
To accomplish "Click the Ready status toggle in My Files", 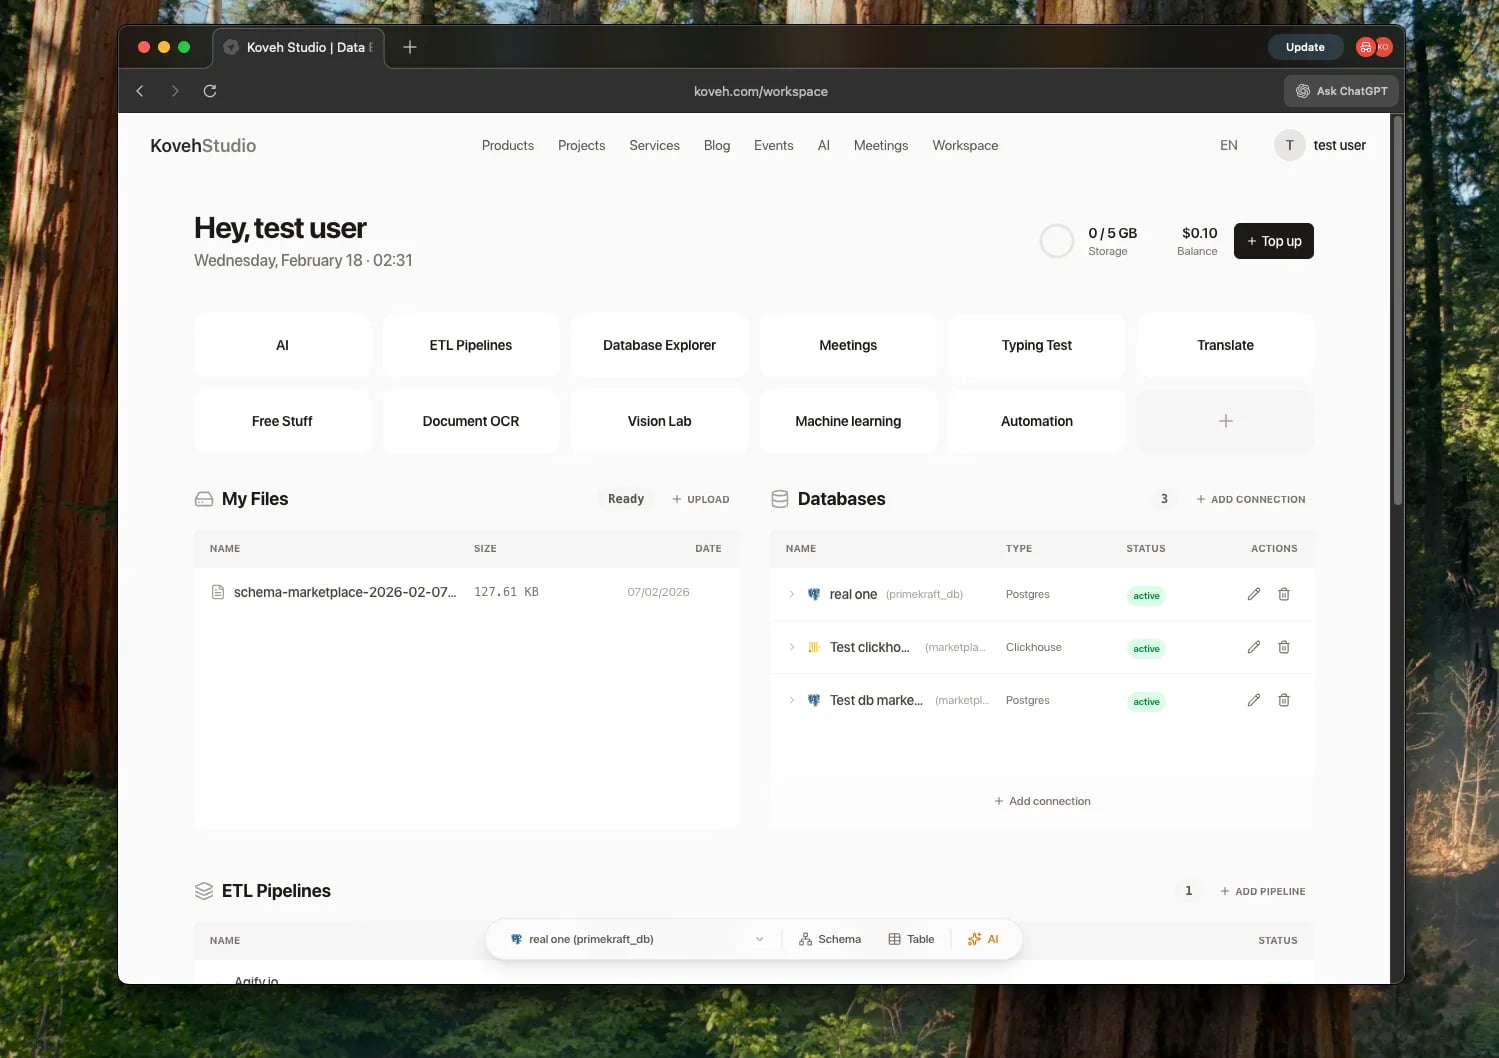I will pos(625,498).
